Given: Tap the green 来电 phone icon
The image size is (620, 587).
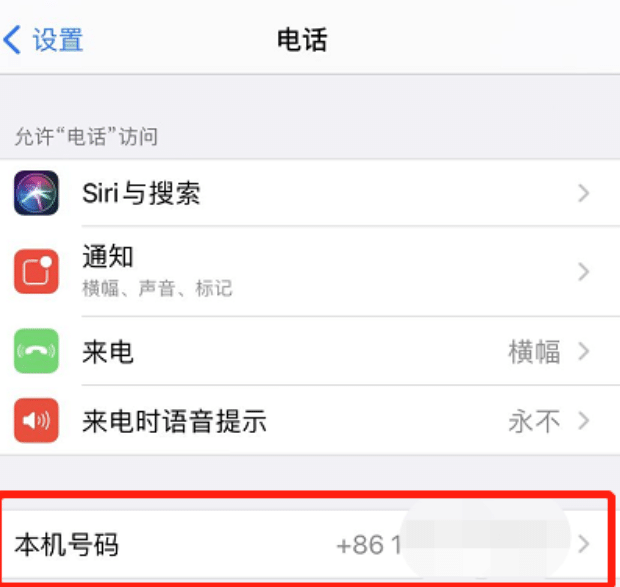Looking at the screenshot, I should (x=36, y=351).
